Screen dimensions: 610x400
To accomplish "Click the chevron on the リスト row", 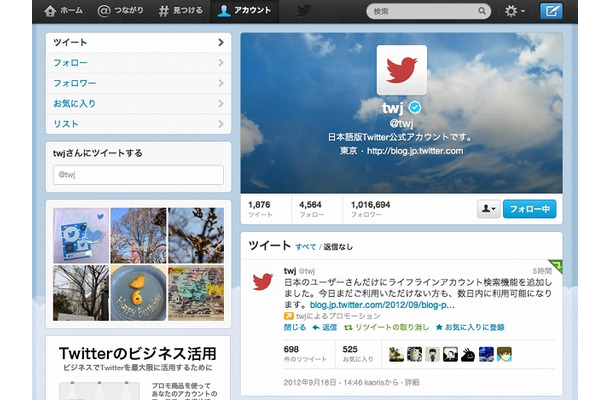I will click(x=221, y=124).
